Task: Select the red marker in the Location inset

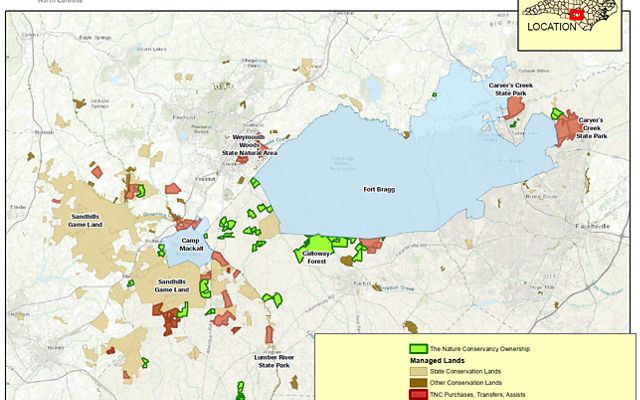Action: [x=576, y=15]
